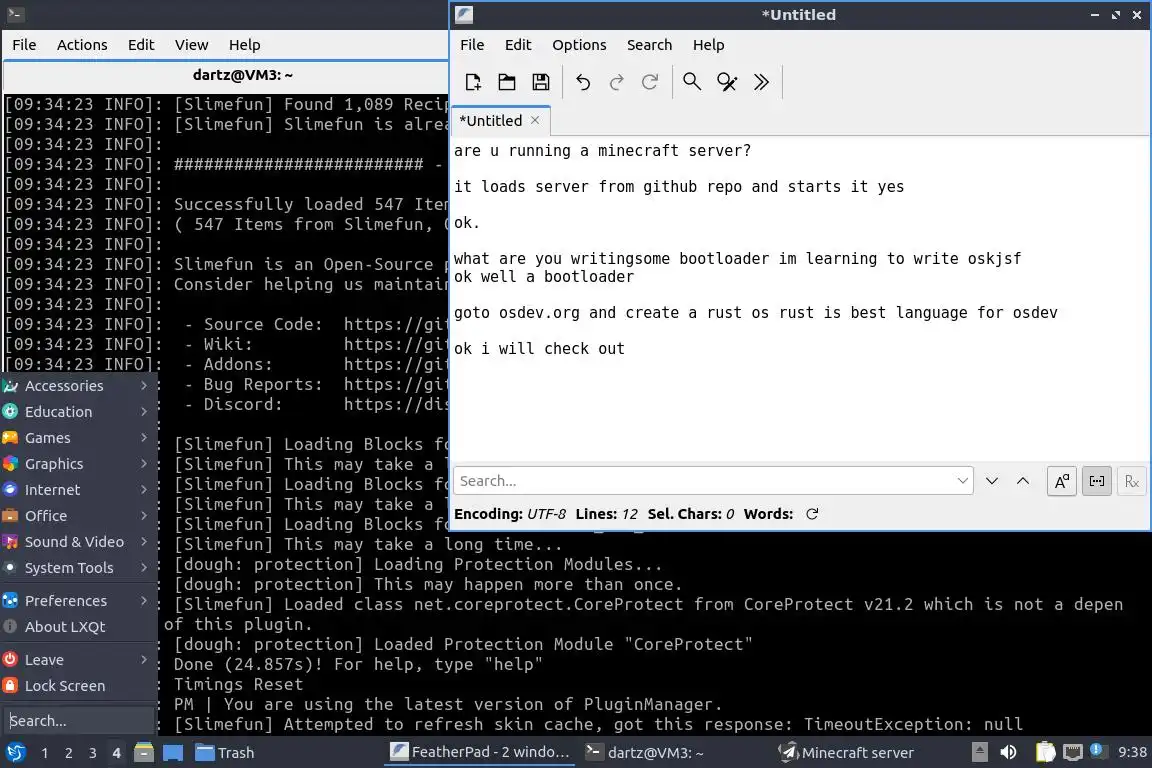This screenshot has width=1152, height=768.
Task: Click the LXQt start menu button
Action: [15, 753]
